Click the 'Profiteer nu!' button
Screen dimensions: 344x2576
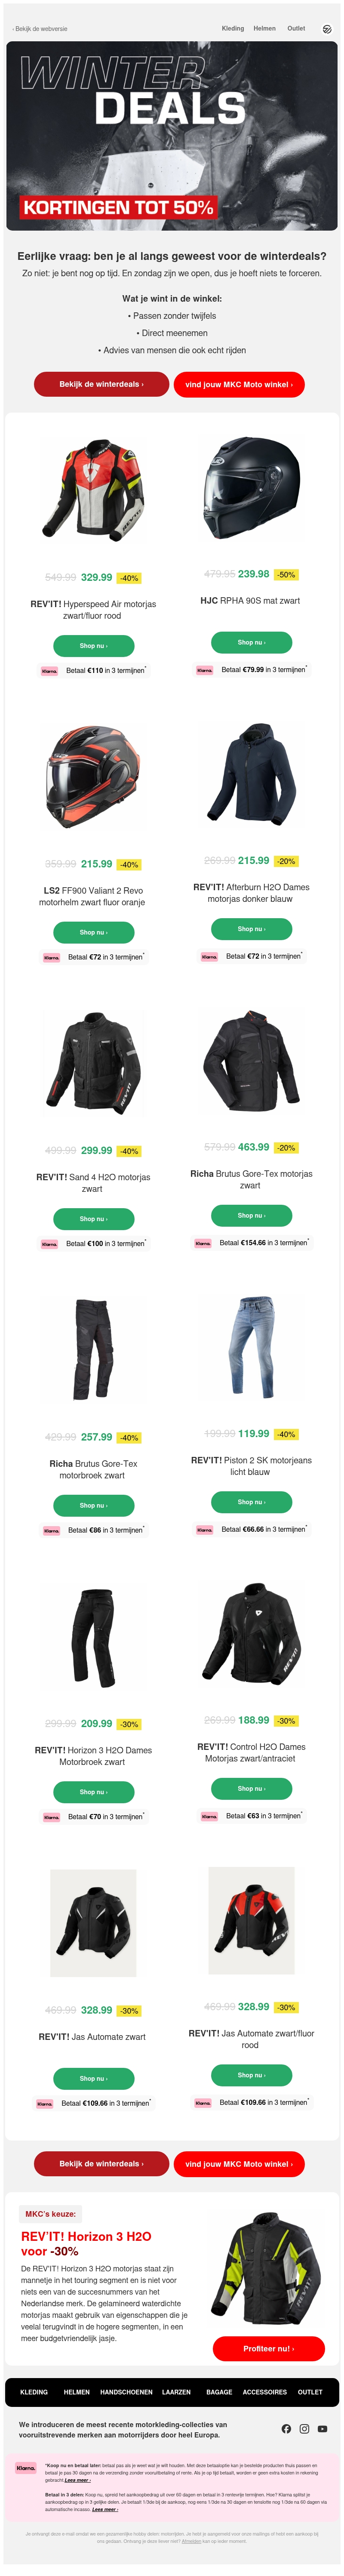(x=268, y=2348)
